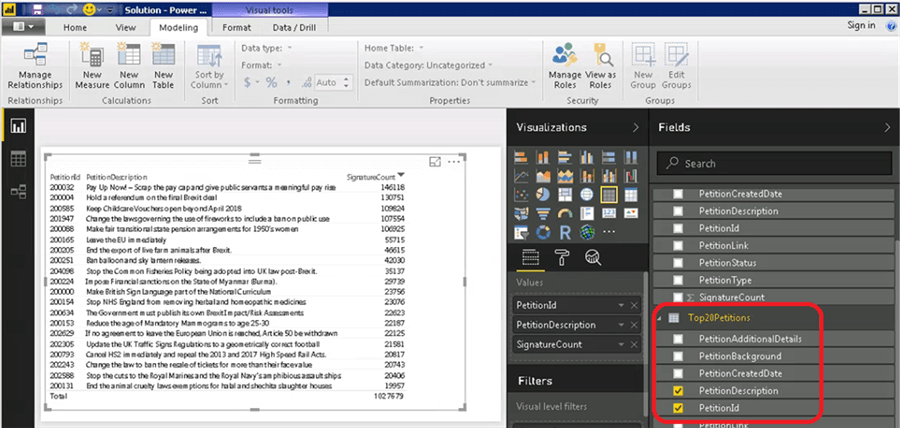Increase decimal places Auto stepper
This screenshot has width=900, height=428.
click(x=346, y=79)
